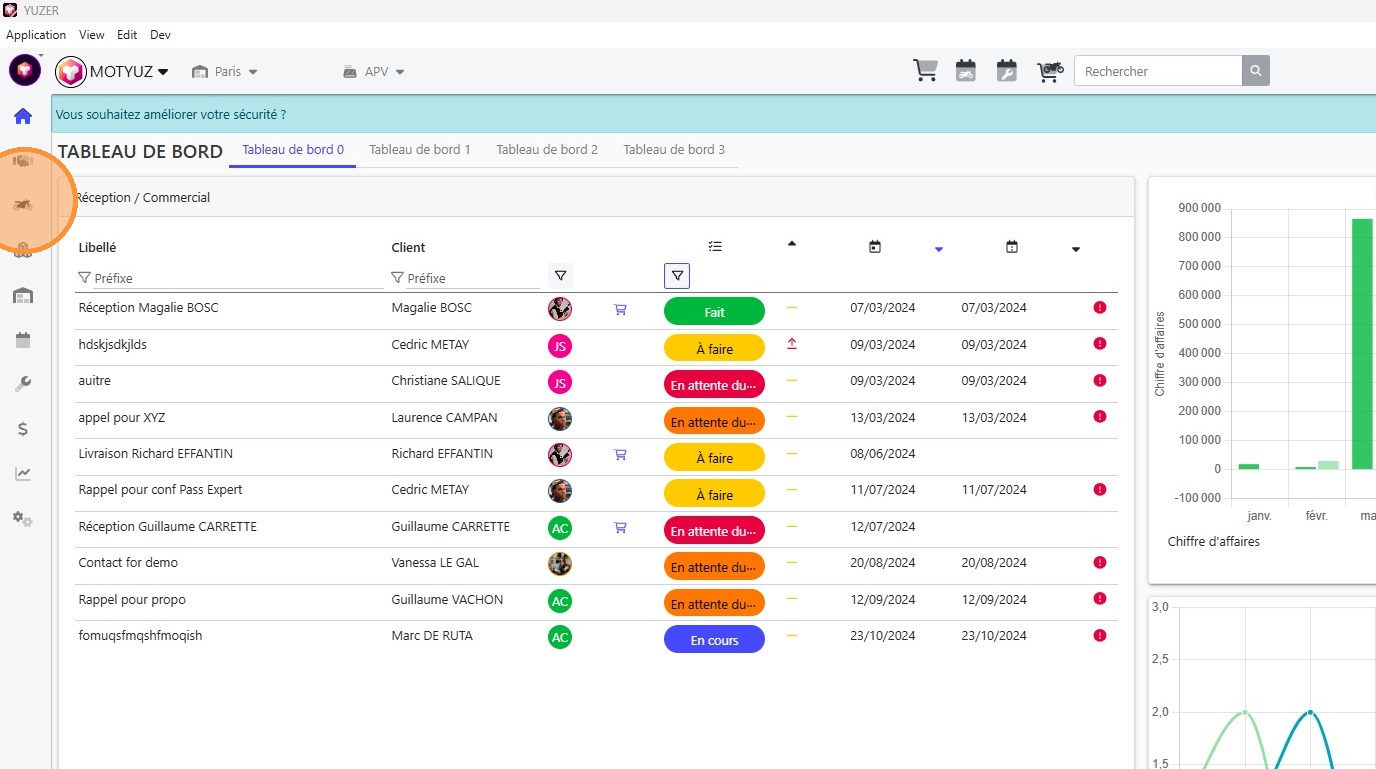Open the Application menu
The image size is (1376, 769).
[36, 35]
